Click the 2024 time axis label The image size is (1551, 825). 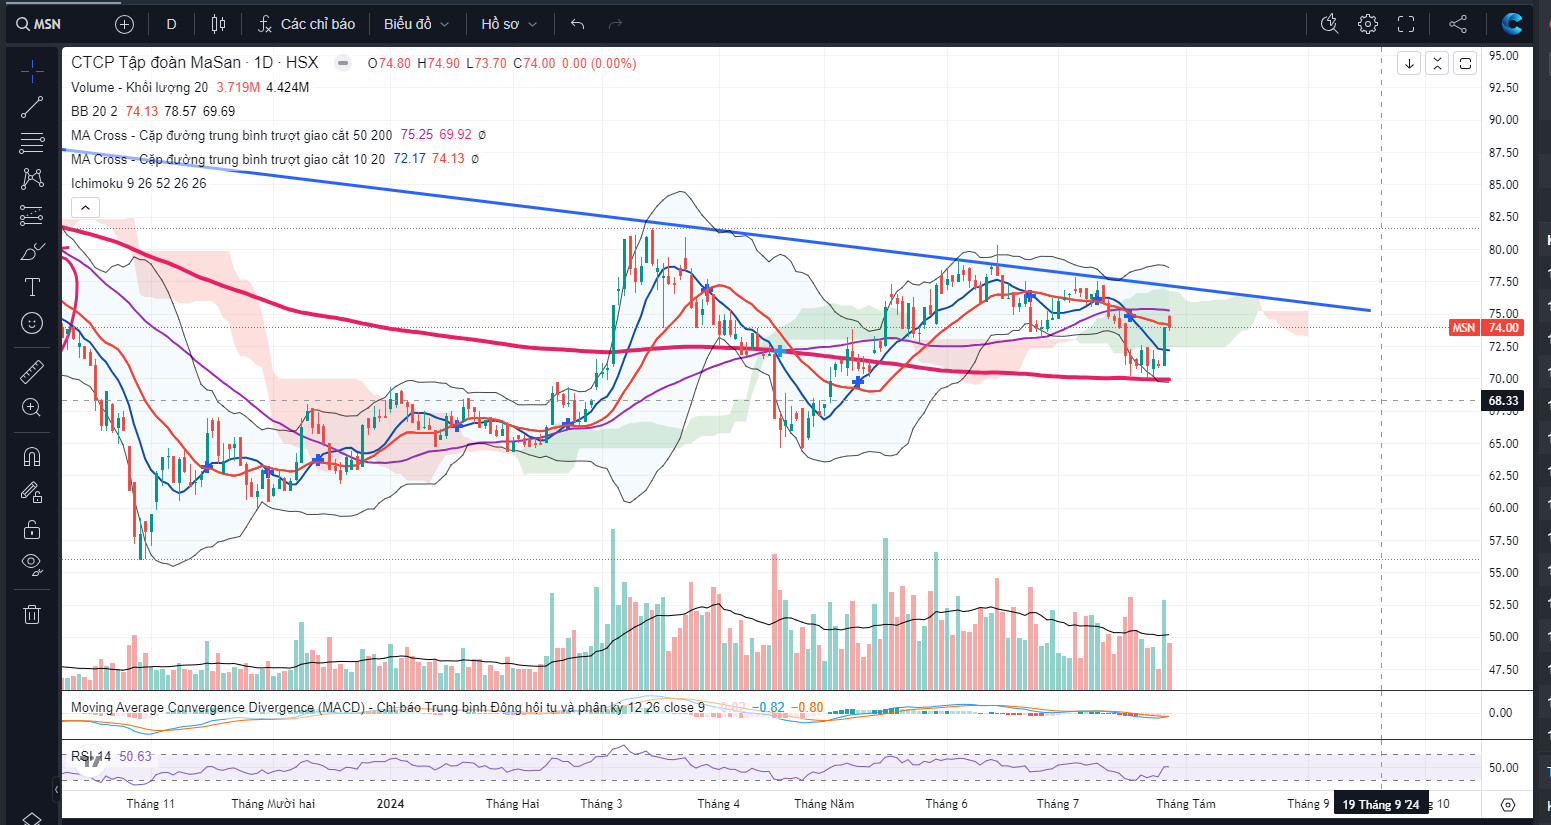click(x=390, y=804)
